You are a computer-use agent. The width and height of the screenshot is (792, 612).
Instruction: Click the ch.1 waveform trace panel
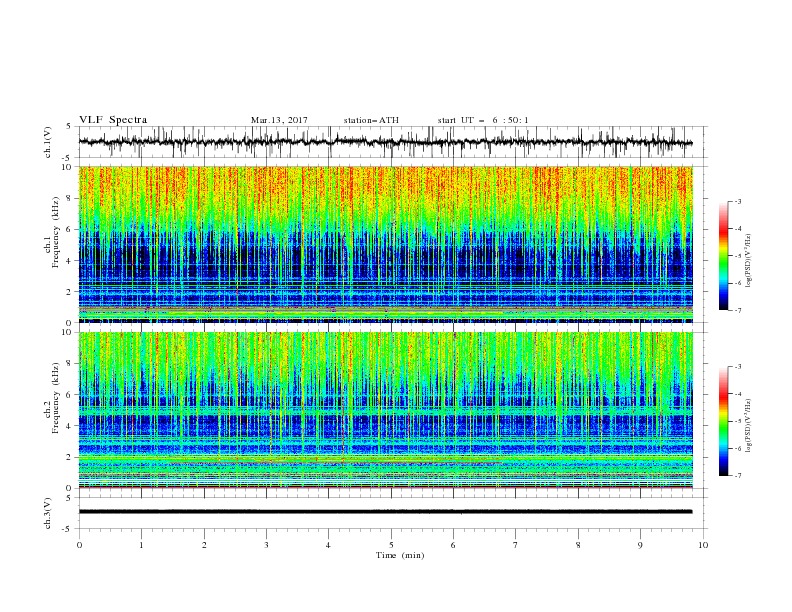[393, 142]
